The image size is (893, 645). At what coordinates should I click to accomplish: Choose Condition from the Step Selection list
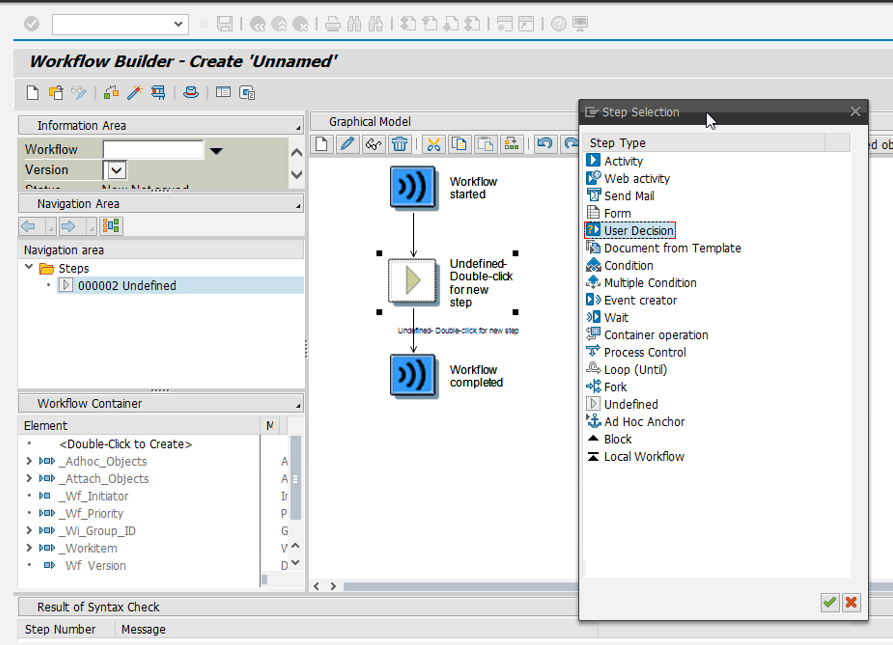coord(620,265)
